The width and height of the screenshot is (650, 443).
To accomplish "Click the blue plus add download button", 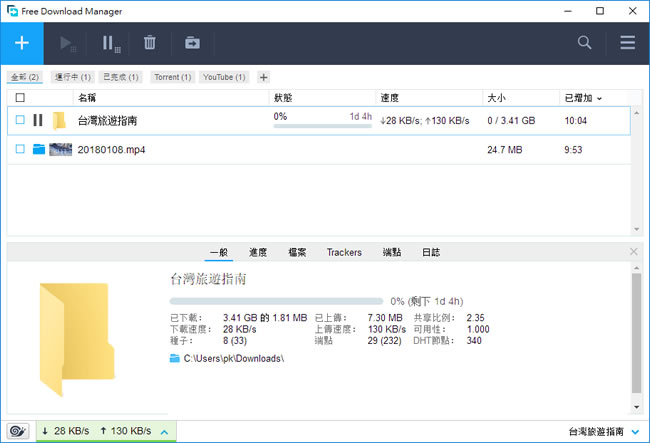I will (x=22, y=43).
